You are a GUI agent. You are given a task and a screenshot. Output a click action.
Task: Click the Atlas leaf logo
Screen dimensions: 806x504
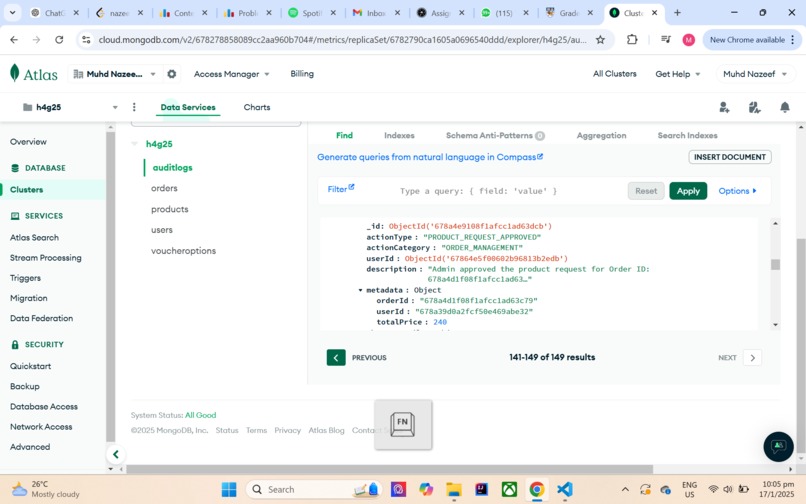pos(14,73)
